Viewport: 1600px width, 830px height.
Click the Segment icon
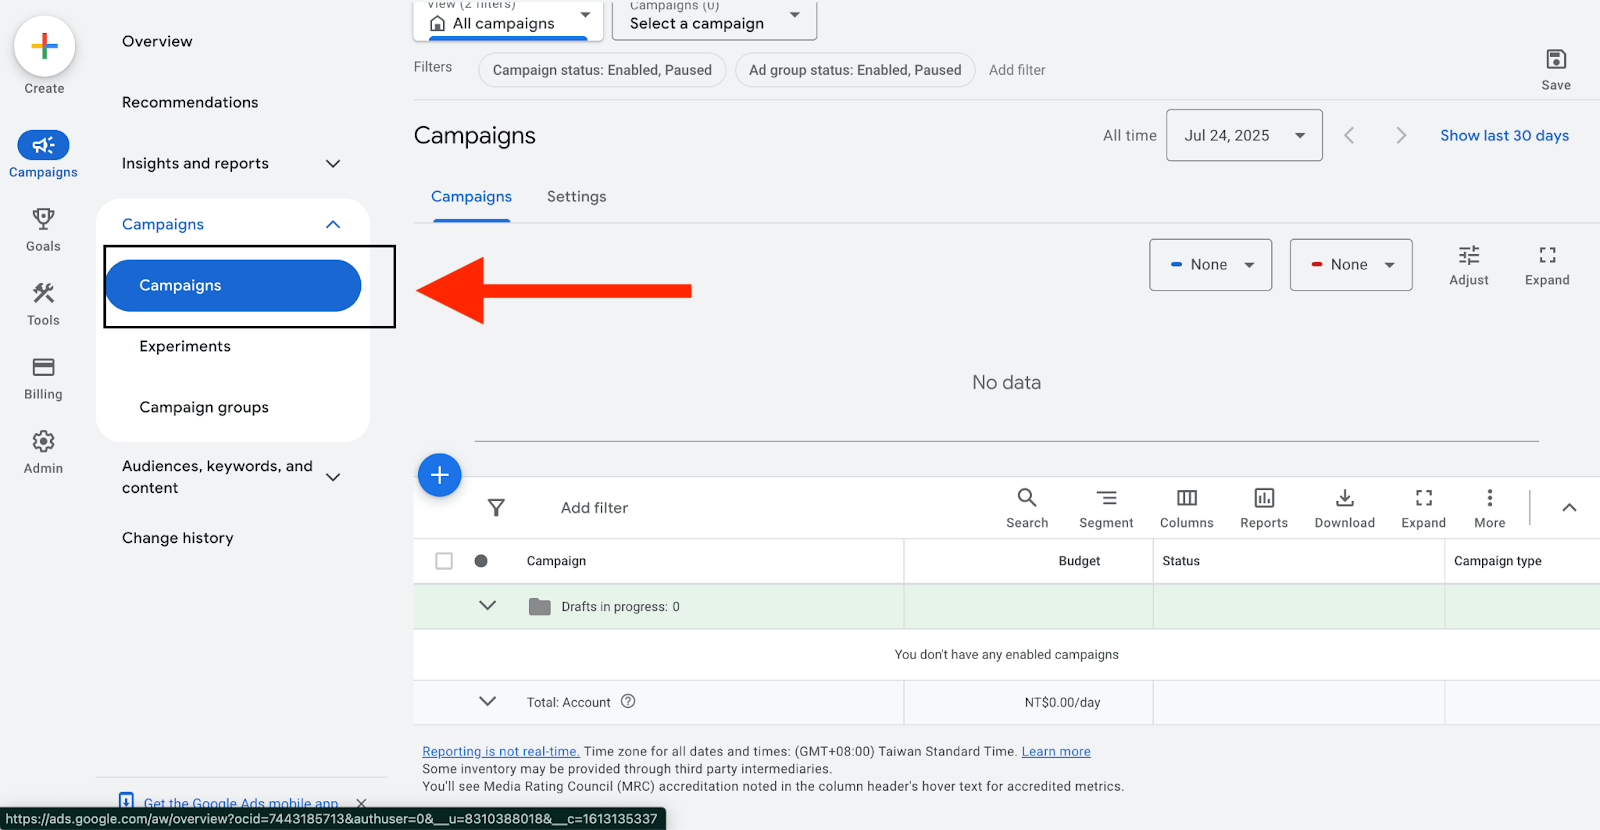(x=1106, y=498)
